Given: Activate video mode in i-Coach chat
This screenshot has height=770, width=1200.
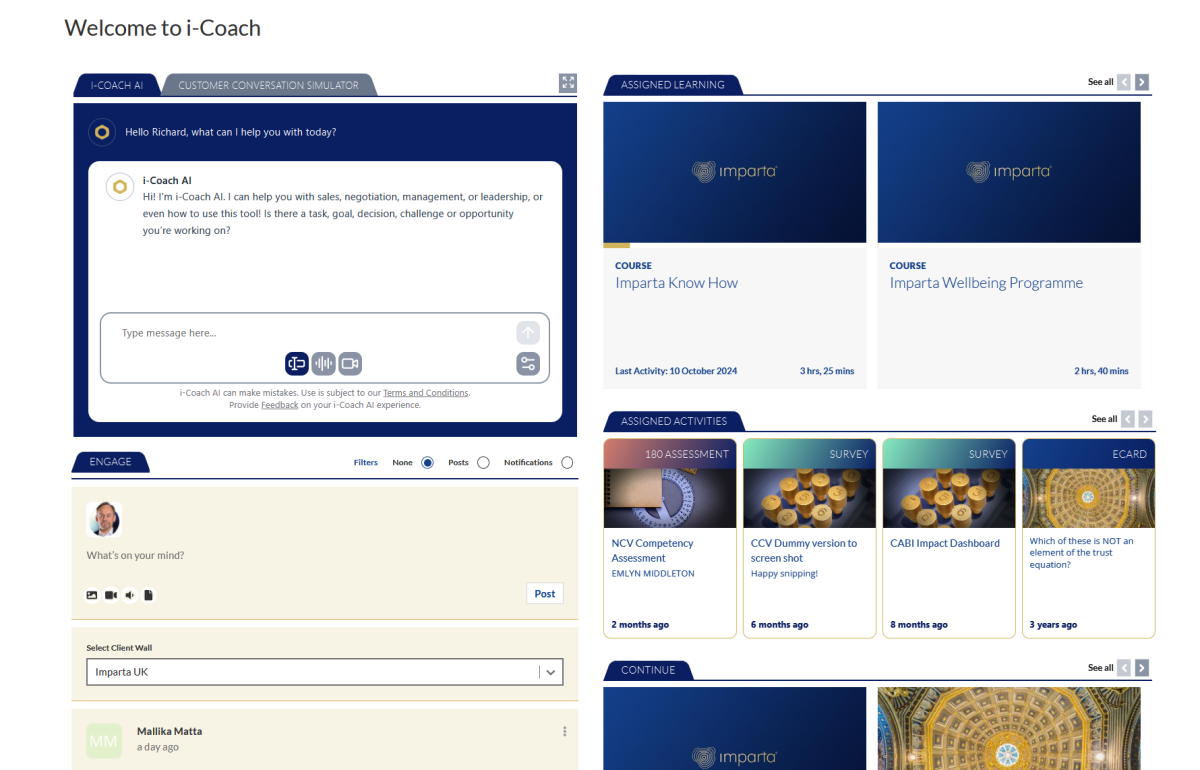Looking at the screenshot, I should coord(349,363).
